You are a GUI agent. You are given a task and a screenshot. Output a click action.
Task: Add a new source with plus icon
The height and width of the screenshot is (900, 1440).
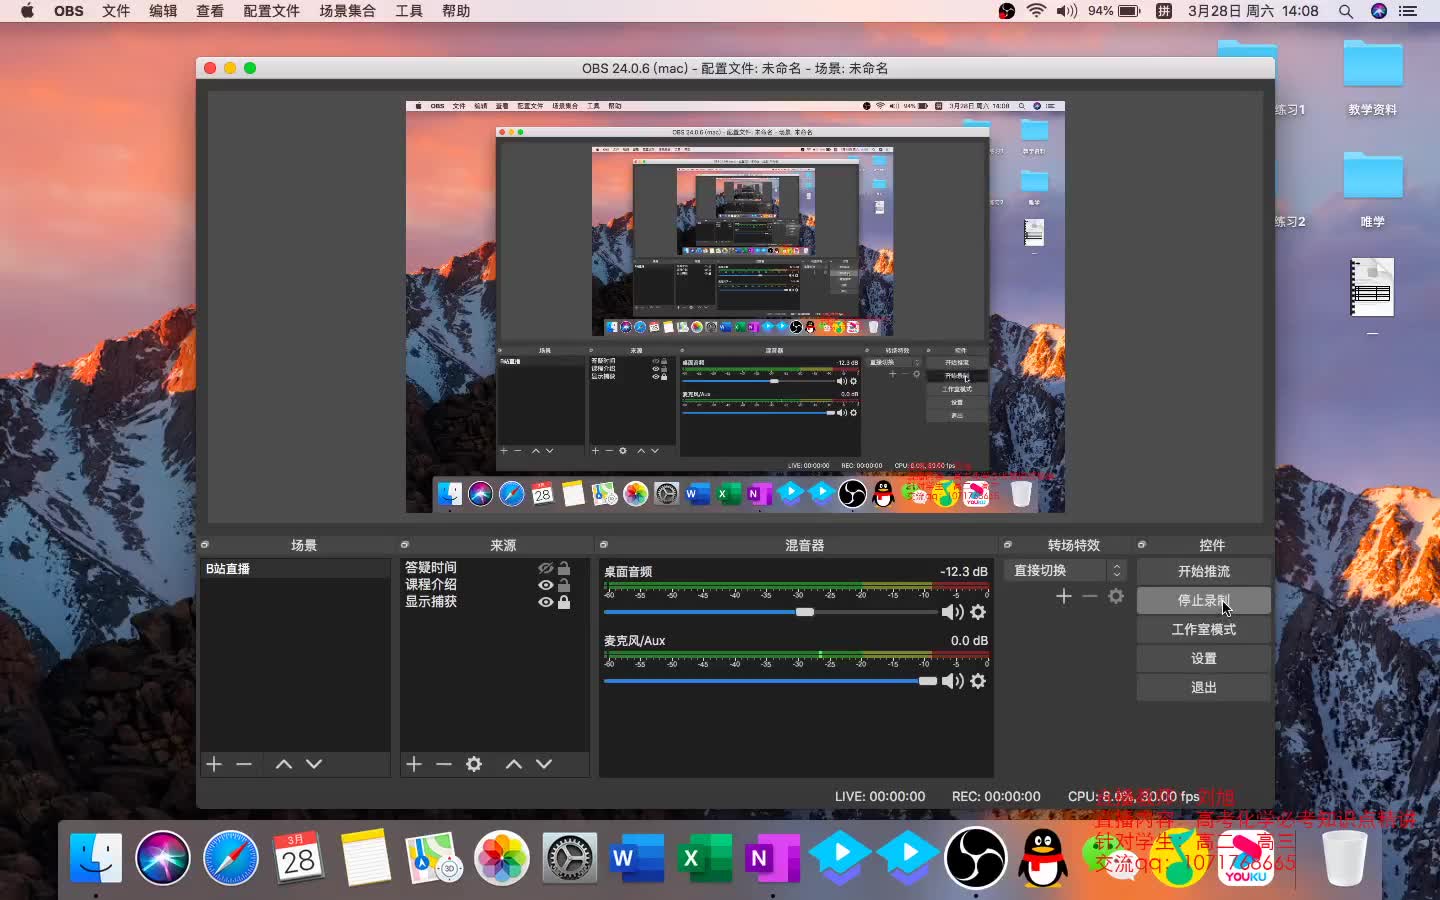coord(414,764)
